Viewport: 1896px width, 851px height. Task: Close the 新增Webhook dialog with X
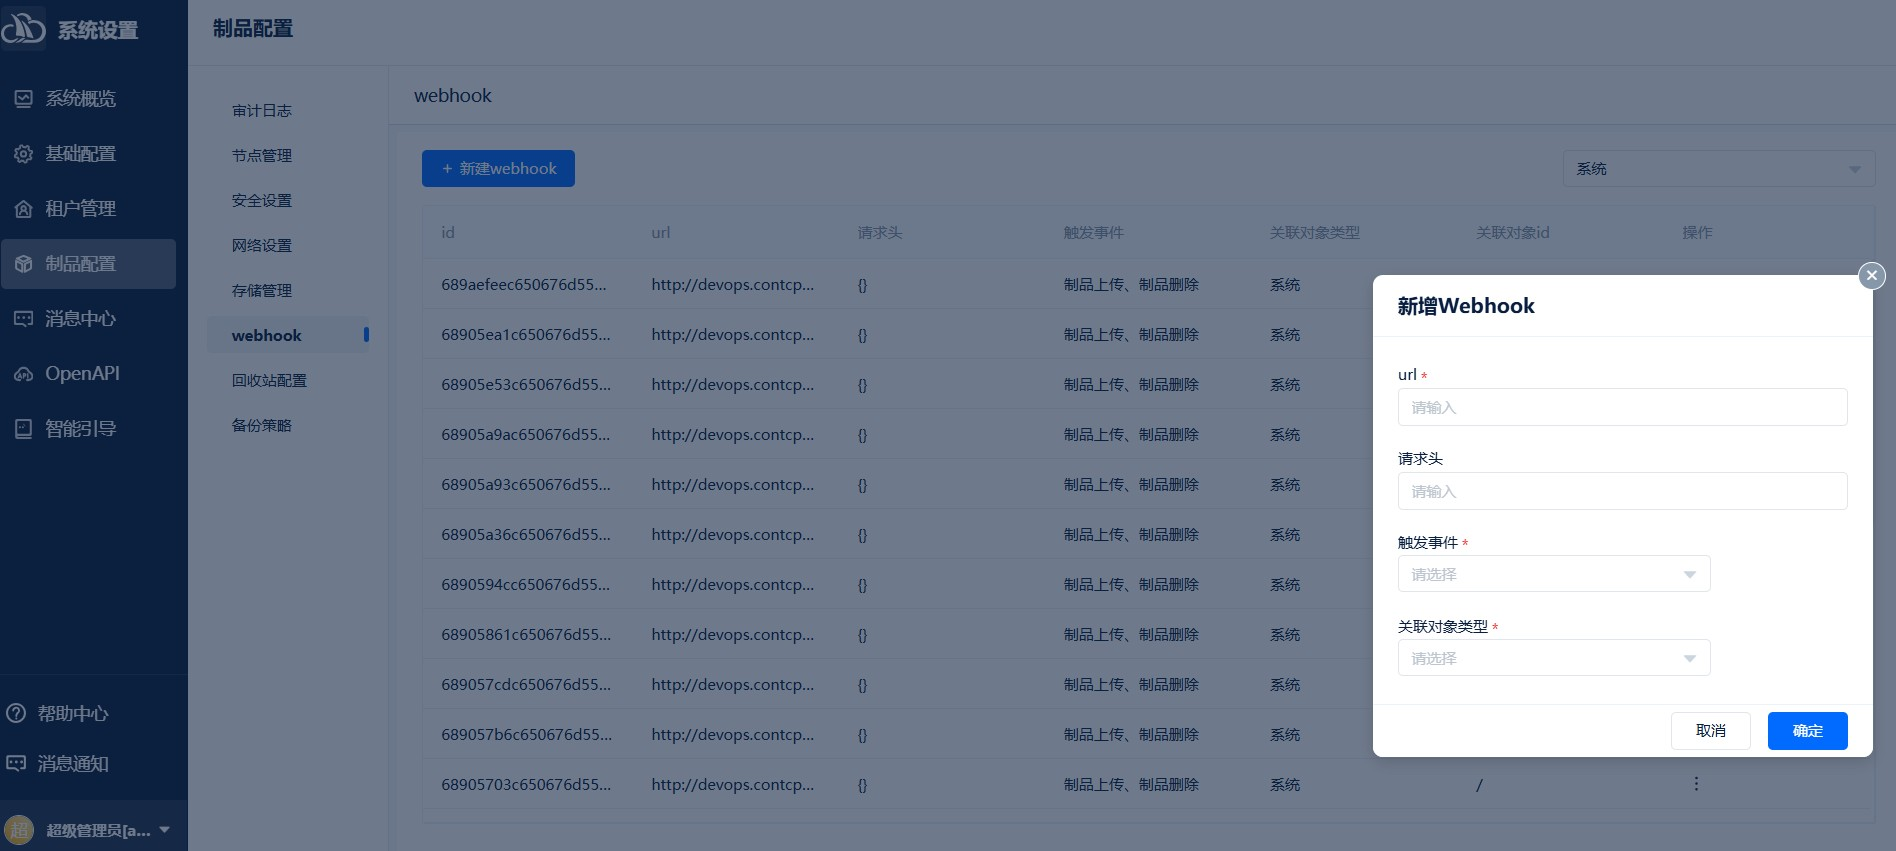pos(1871,276)
